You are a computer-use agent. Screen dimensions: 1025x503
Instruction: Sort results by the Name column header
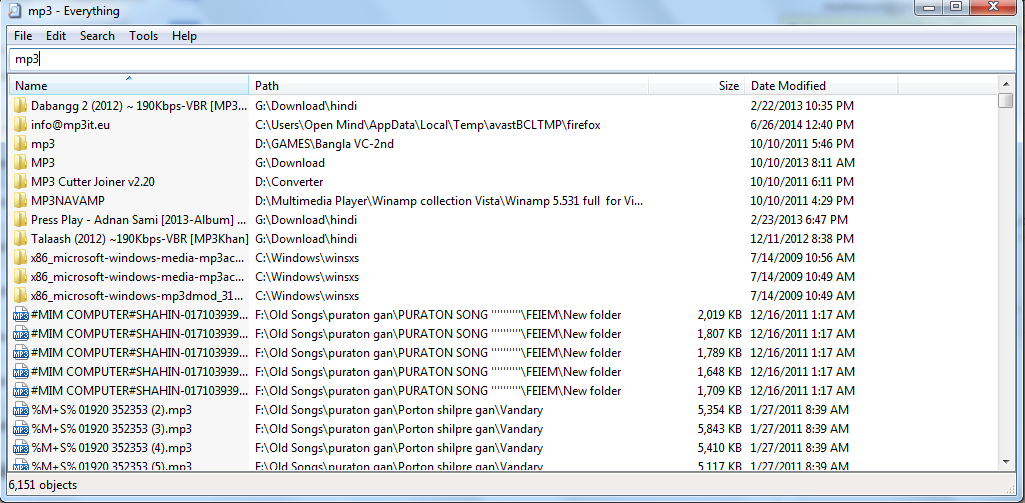129,85
